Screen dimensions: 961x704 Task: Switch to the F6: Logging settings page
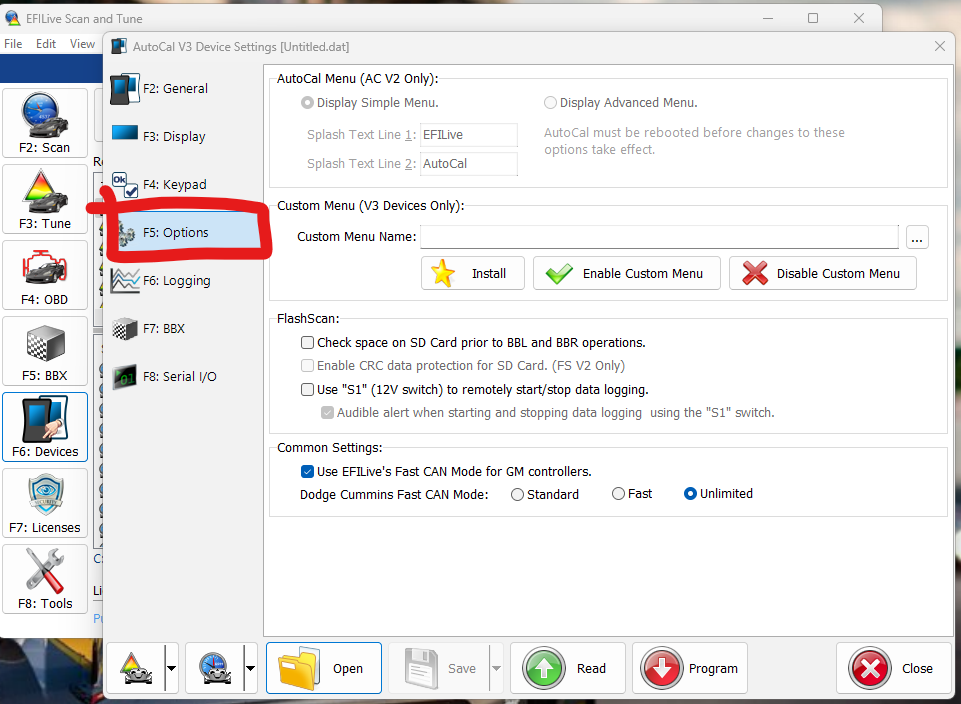pos(184,281)
